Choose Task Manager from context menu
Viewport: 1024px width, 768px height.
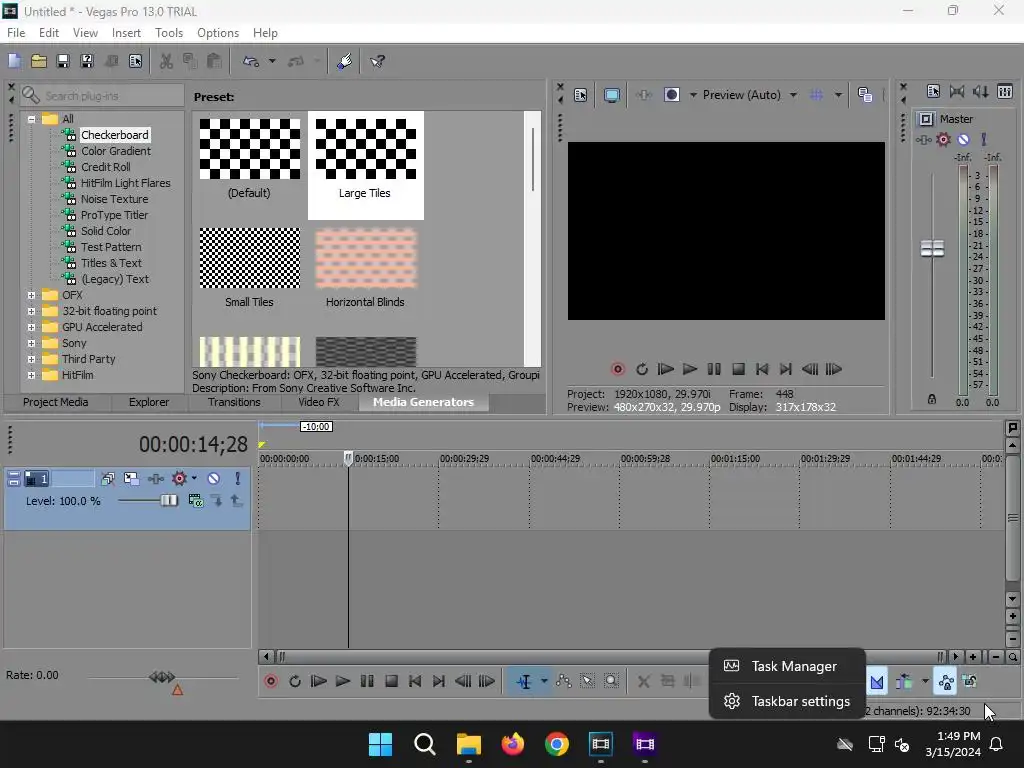point(787,666)
